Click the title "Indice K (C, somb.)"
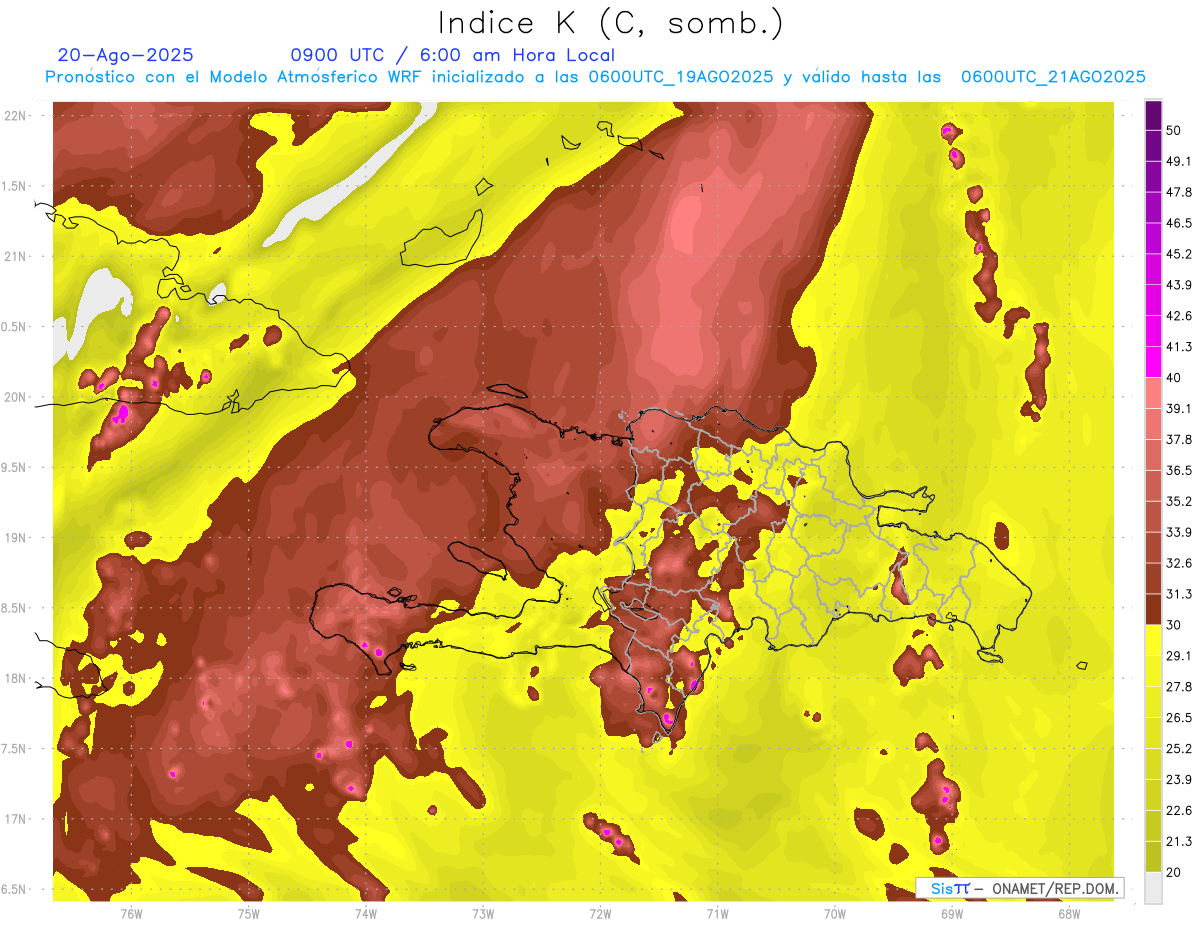Screen dimensions: 1200x927 point(610,23)
